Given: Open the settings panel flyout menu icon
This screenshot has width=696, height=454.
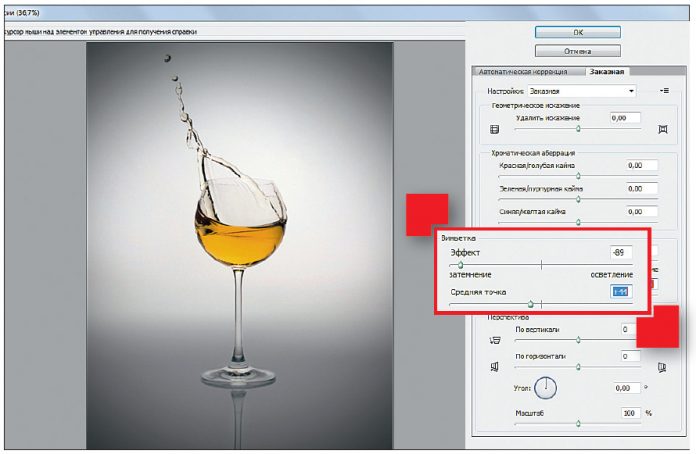Looking at the screenshot, I should coord(663,91).
